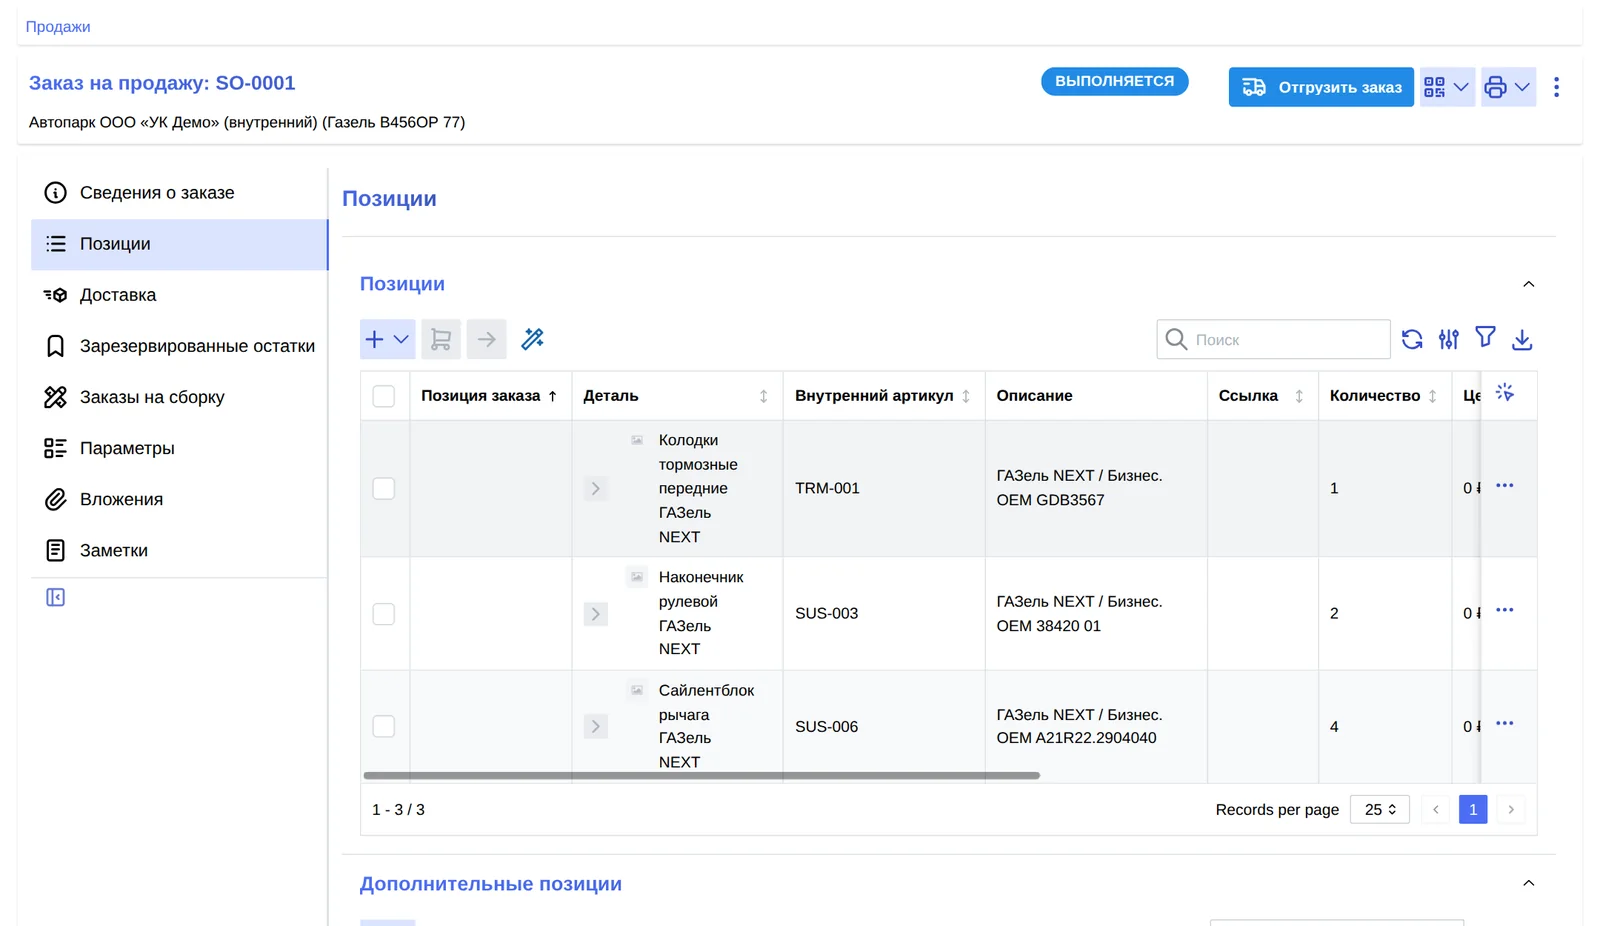Switch to the Доставка tab
The width and height of the screenshot is (1600, 926).
click(x=179, y=295)
